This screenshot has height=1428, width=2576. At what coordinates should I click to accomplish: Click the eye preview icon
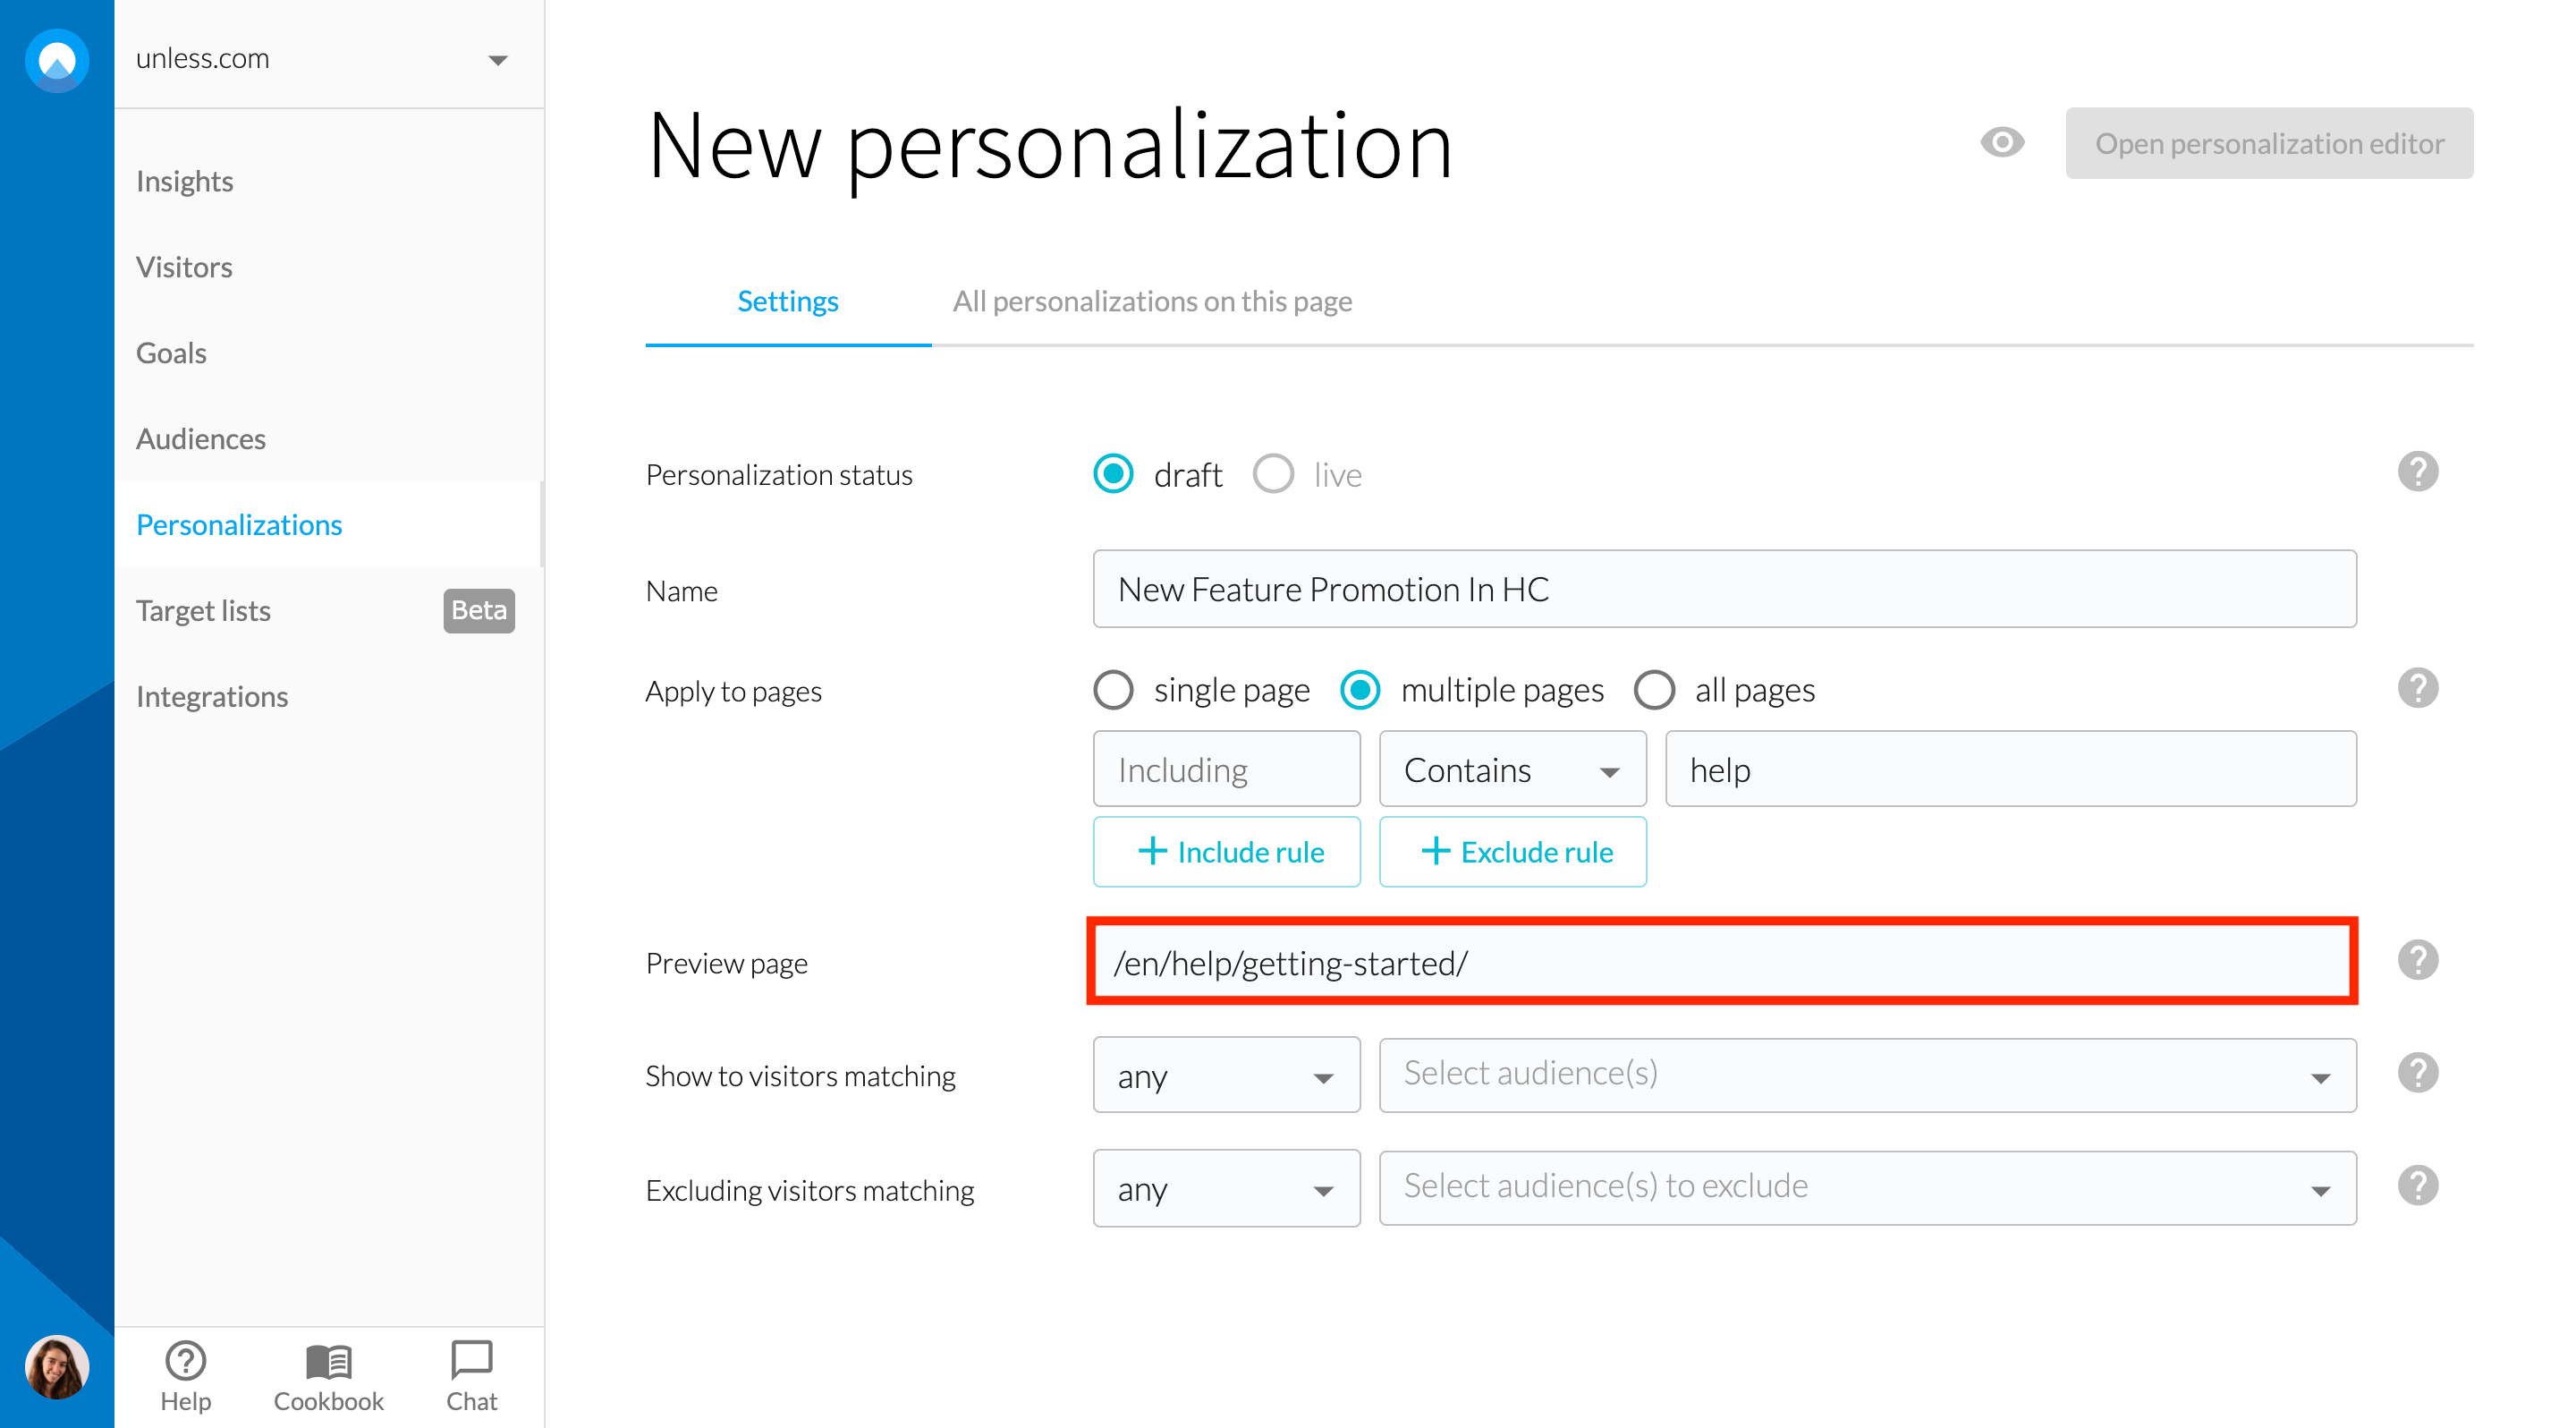pyautogui.click(x=2002, y=143)
